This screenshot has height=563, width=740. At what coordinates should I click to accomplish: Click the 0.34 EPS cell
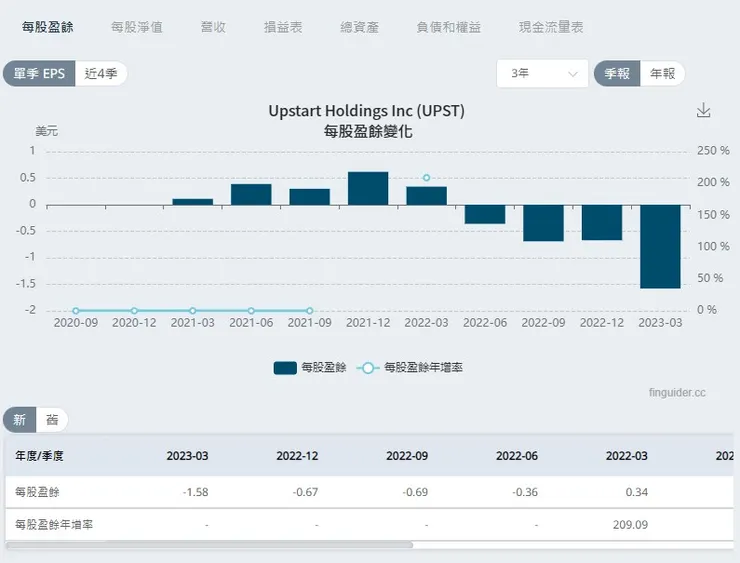click(x=637, y=492)
